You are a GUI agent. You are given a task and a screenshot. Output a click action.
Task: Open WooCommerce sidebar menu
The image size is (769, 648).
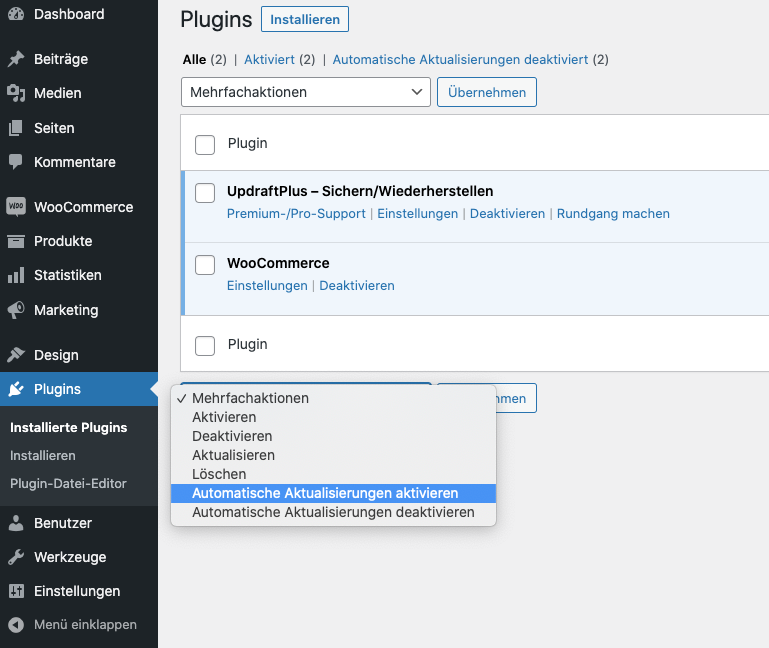click(79, 207)
